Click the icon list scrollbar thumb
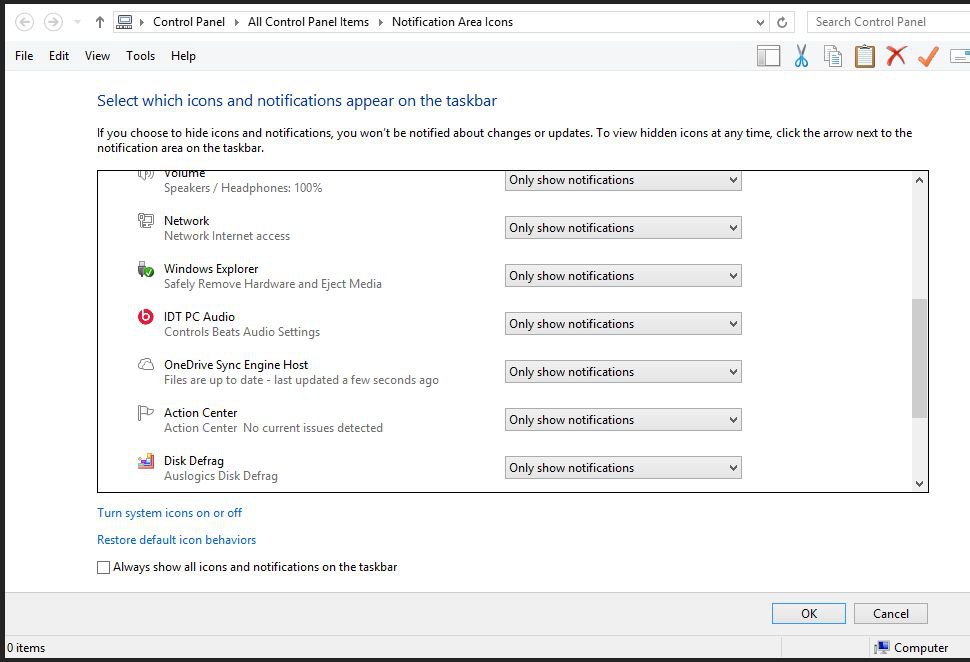Image resolution: width=970 pixels, height=662 pixels. click(919, 358)
